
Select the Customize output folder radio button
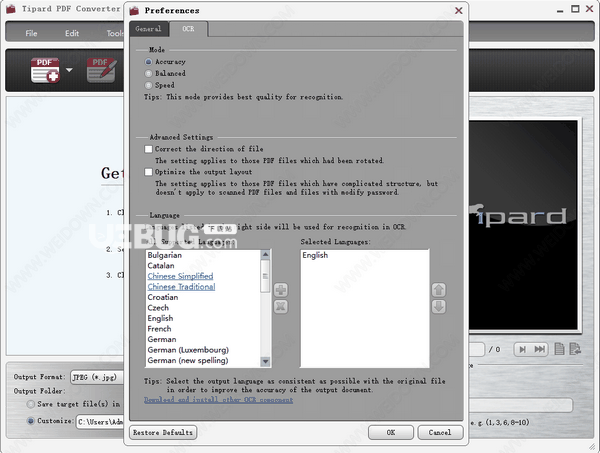click(31, 420)
